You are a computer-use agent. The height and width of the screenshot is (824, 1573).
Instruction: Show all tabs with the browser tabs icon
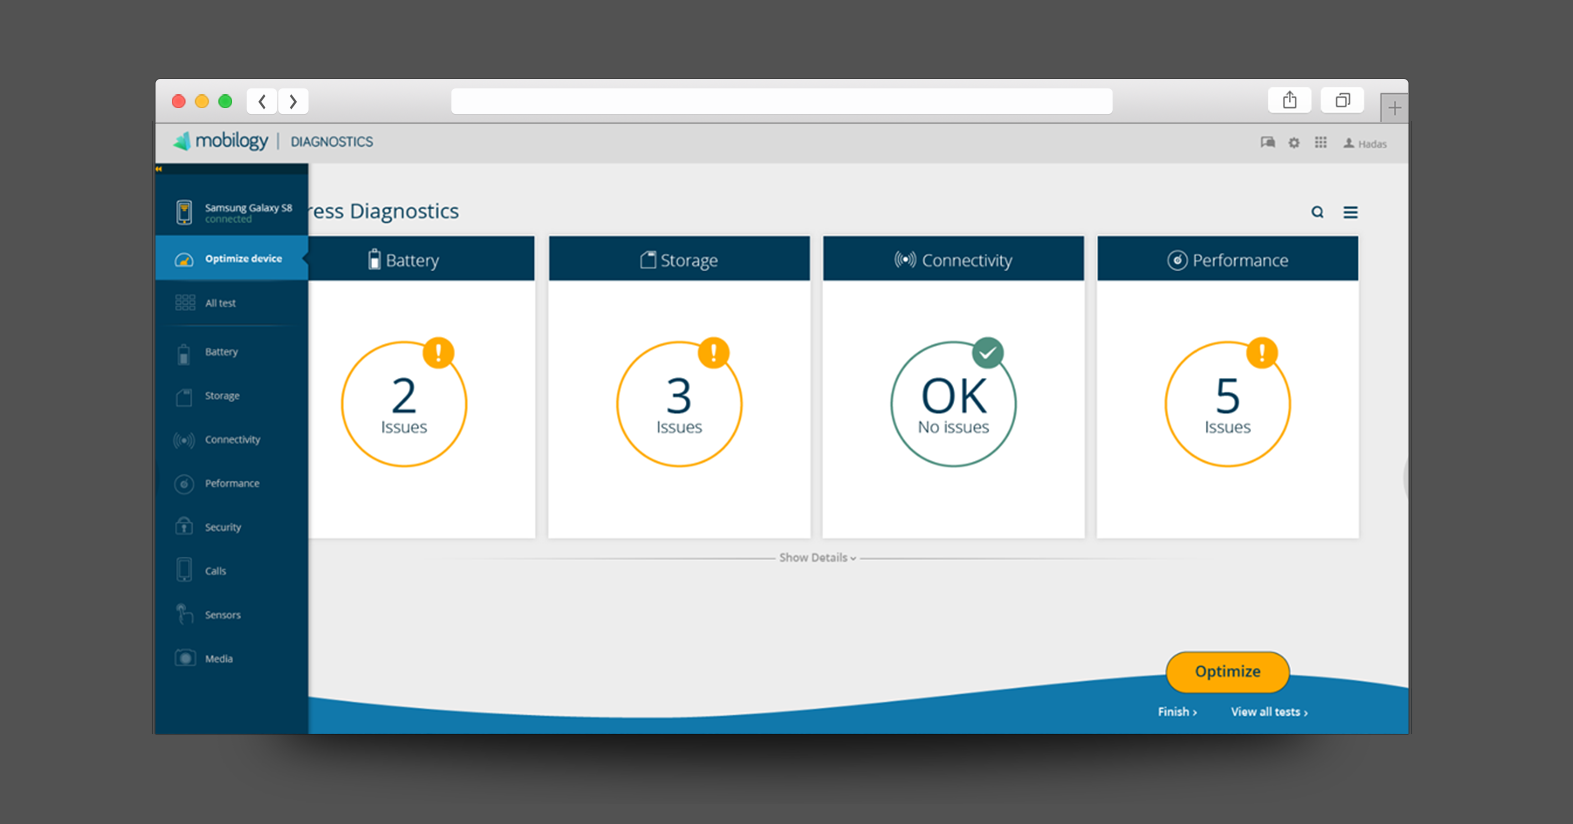pyautogui.click(x=1343, y=100)
